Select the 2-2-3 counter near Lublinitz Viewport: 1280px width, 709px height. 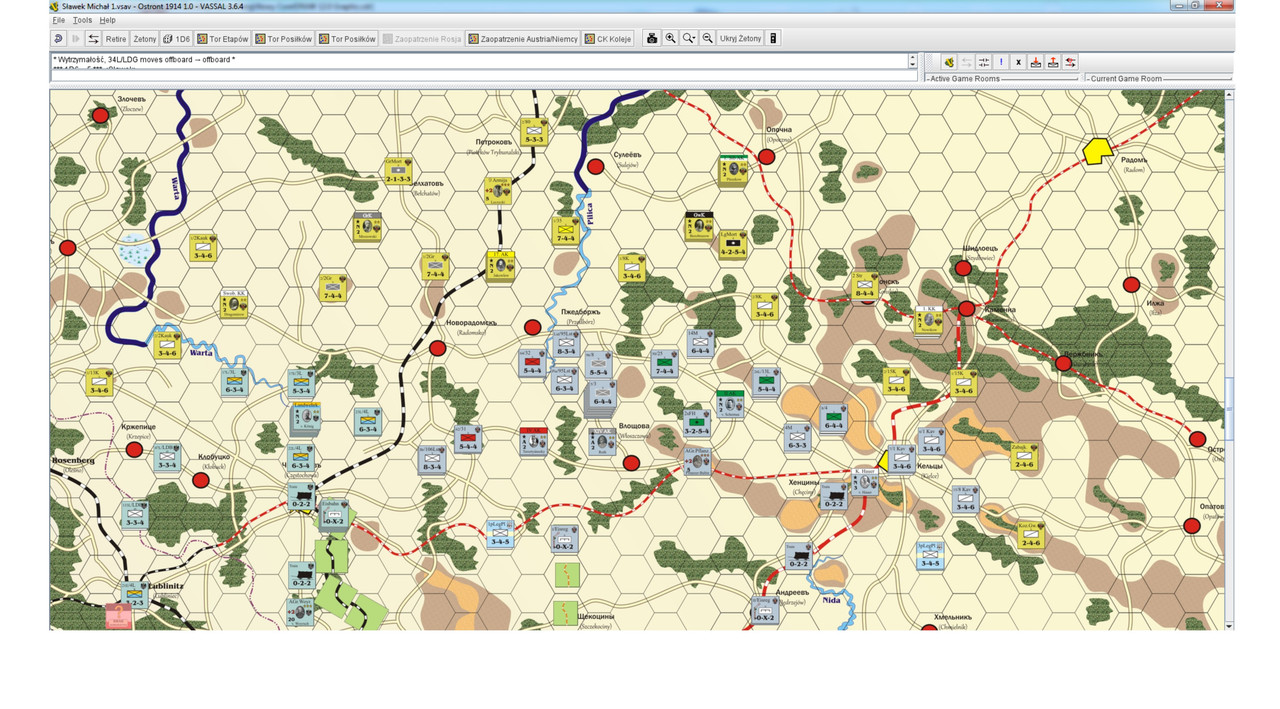click(134, 595)
